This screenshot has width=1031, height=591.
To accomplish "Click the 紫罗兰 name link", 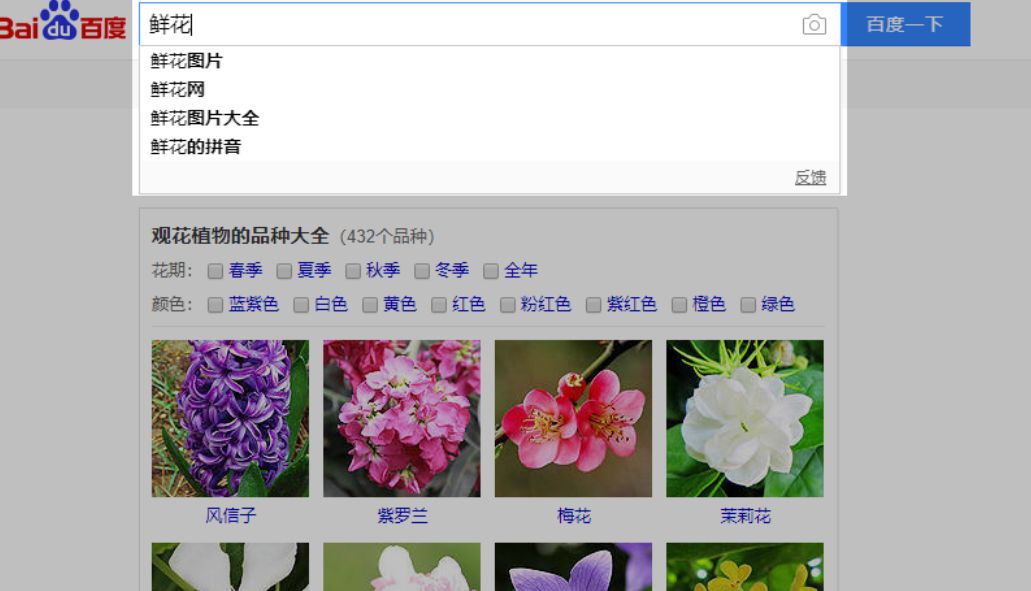I will point(402,515).
